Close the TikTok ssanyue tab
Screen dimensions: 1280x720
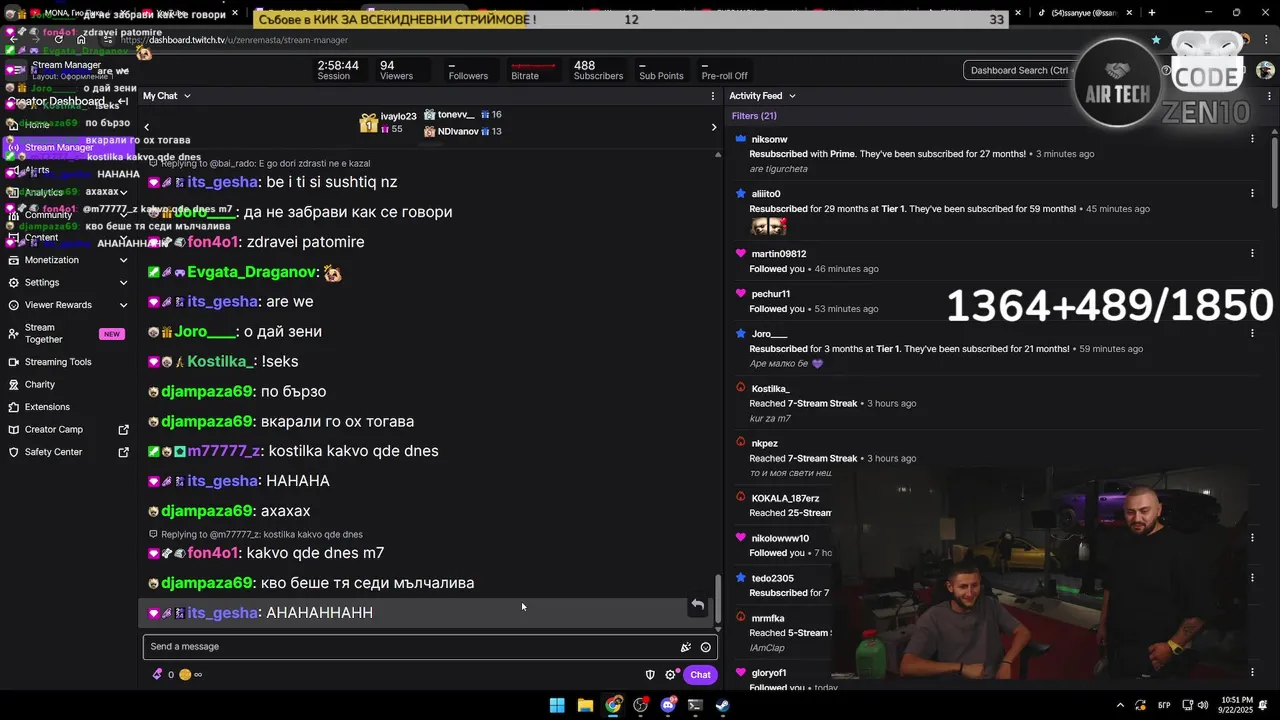[1130, 13]
